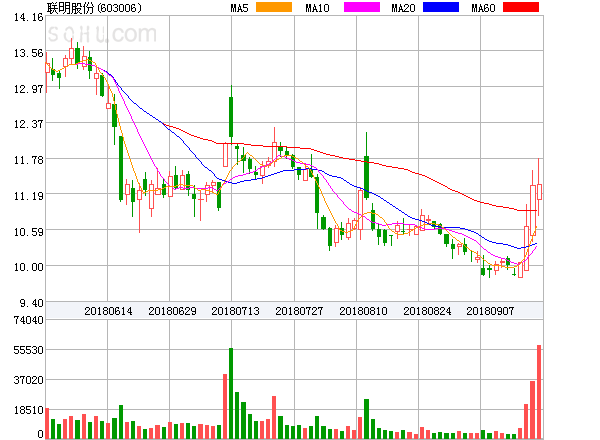Click the 20180614 date label
This screenshot has height=440, width=600.
coord(108,311)
